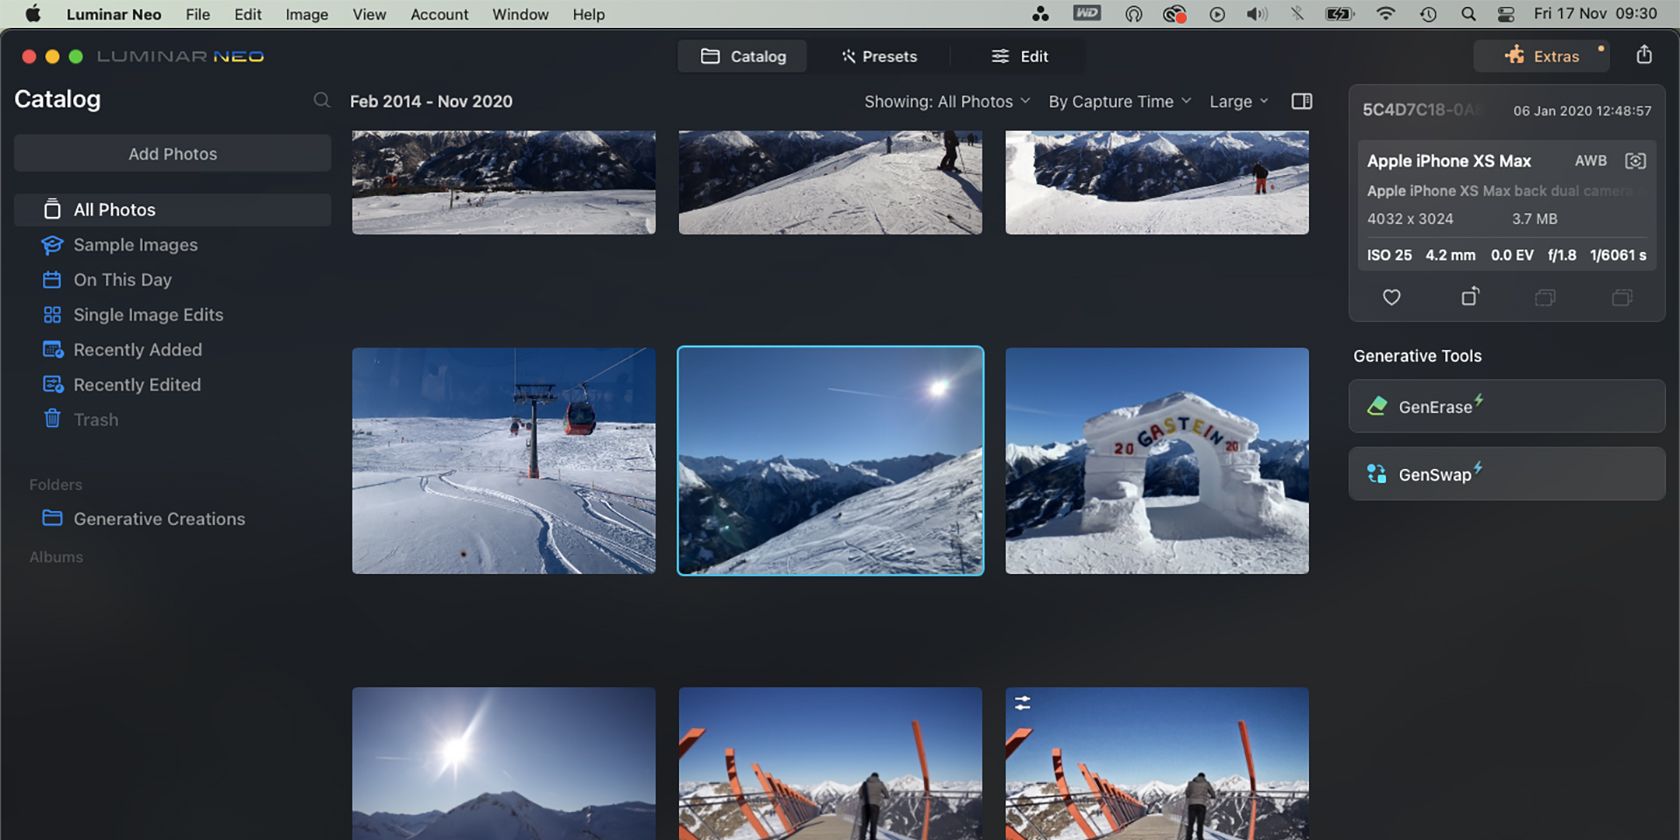Open the By Capture Time sort dropdown
Screen dimensions: 1680x840
point(1119,101)
